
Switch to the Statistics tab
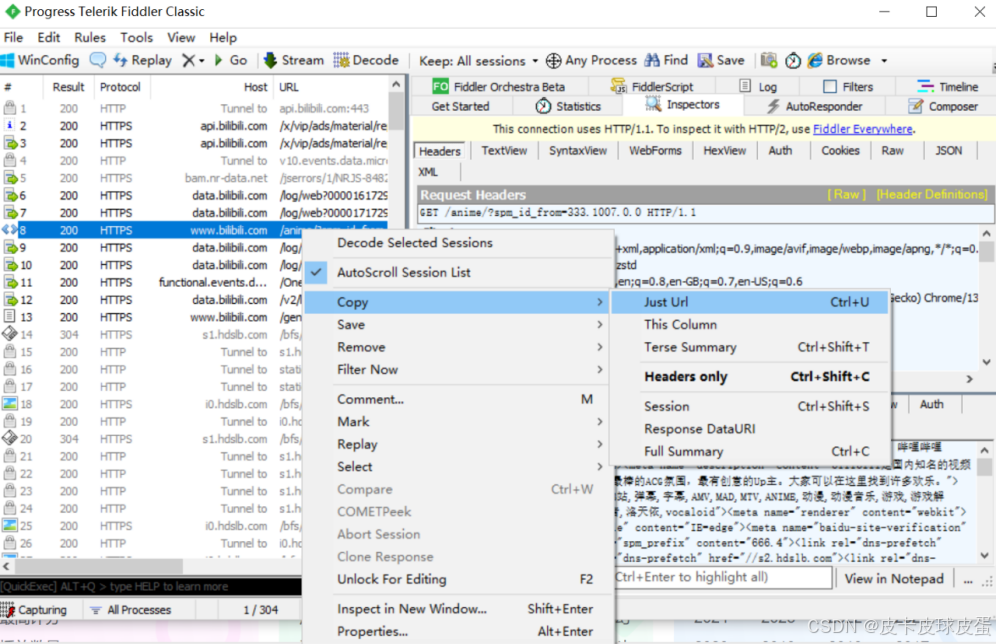[568, 106]
